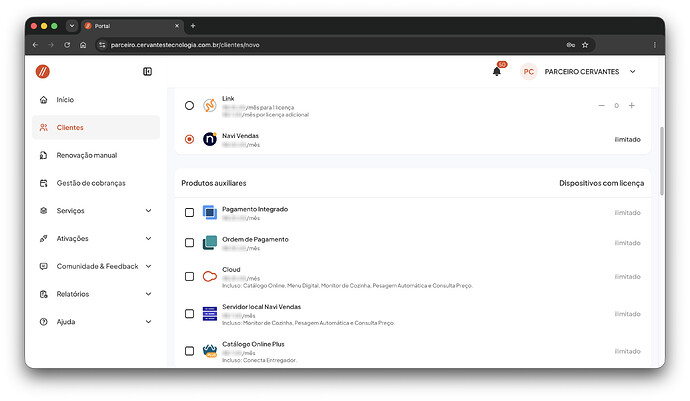Screen dimensions: 690x401
Task: Go back in browser history
Action: [x=35, y=45]
